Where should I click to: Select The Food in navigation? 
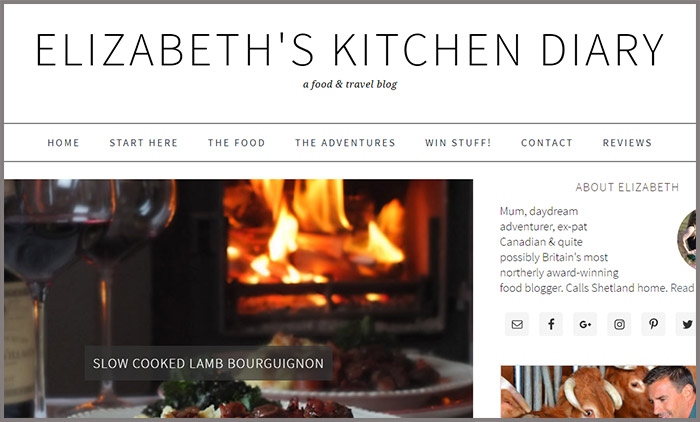pyautogui.click(x=237, y=143)
